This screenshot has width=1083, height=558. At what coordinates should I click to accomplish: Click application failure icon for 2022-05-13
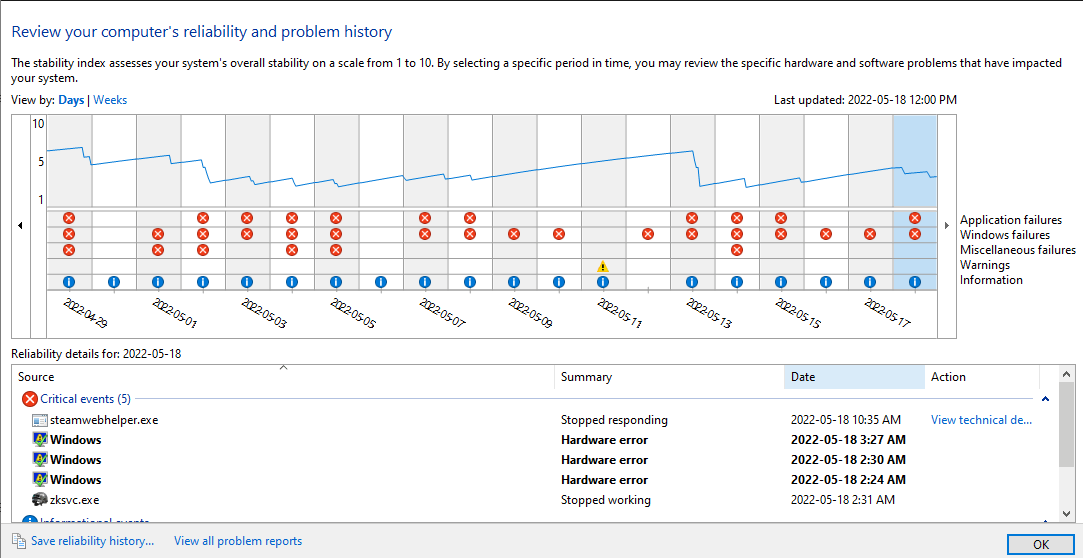[x=692, y=218]
